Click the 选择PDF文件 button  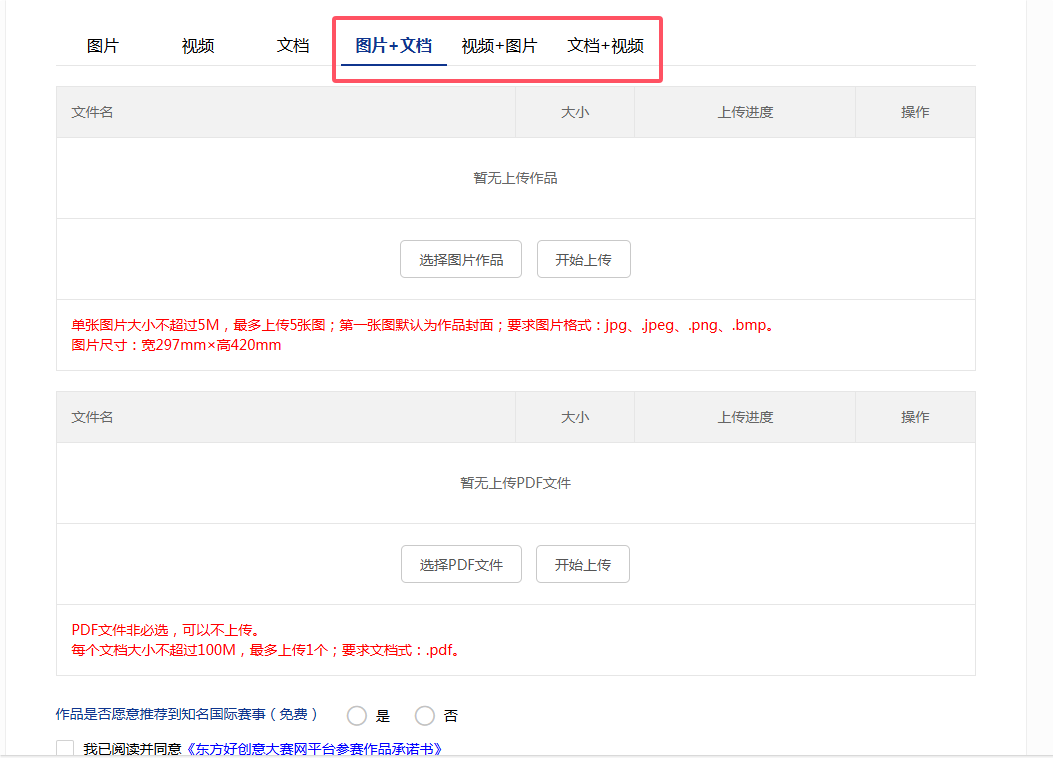pyautogui.click(x=461, y=563)
